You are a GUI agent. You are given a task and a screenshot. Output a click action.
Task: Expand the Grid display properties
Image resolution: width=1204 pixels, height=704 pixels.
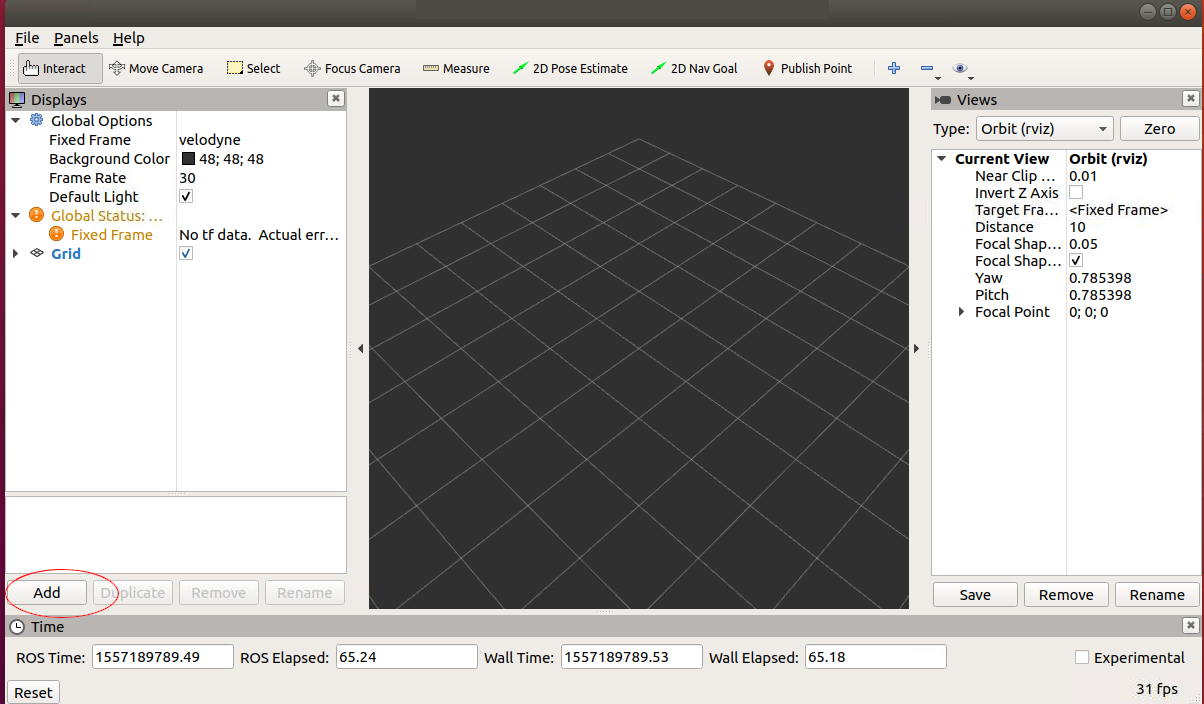[x=14, y=253]
